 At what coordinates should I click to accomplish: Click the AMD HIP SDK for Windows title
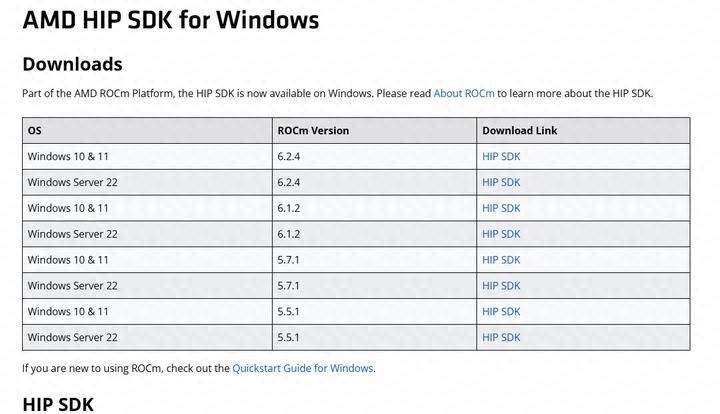point(170,20)
